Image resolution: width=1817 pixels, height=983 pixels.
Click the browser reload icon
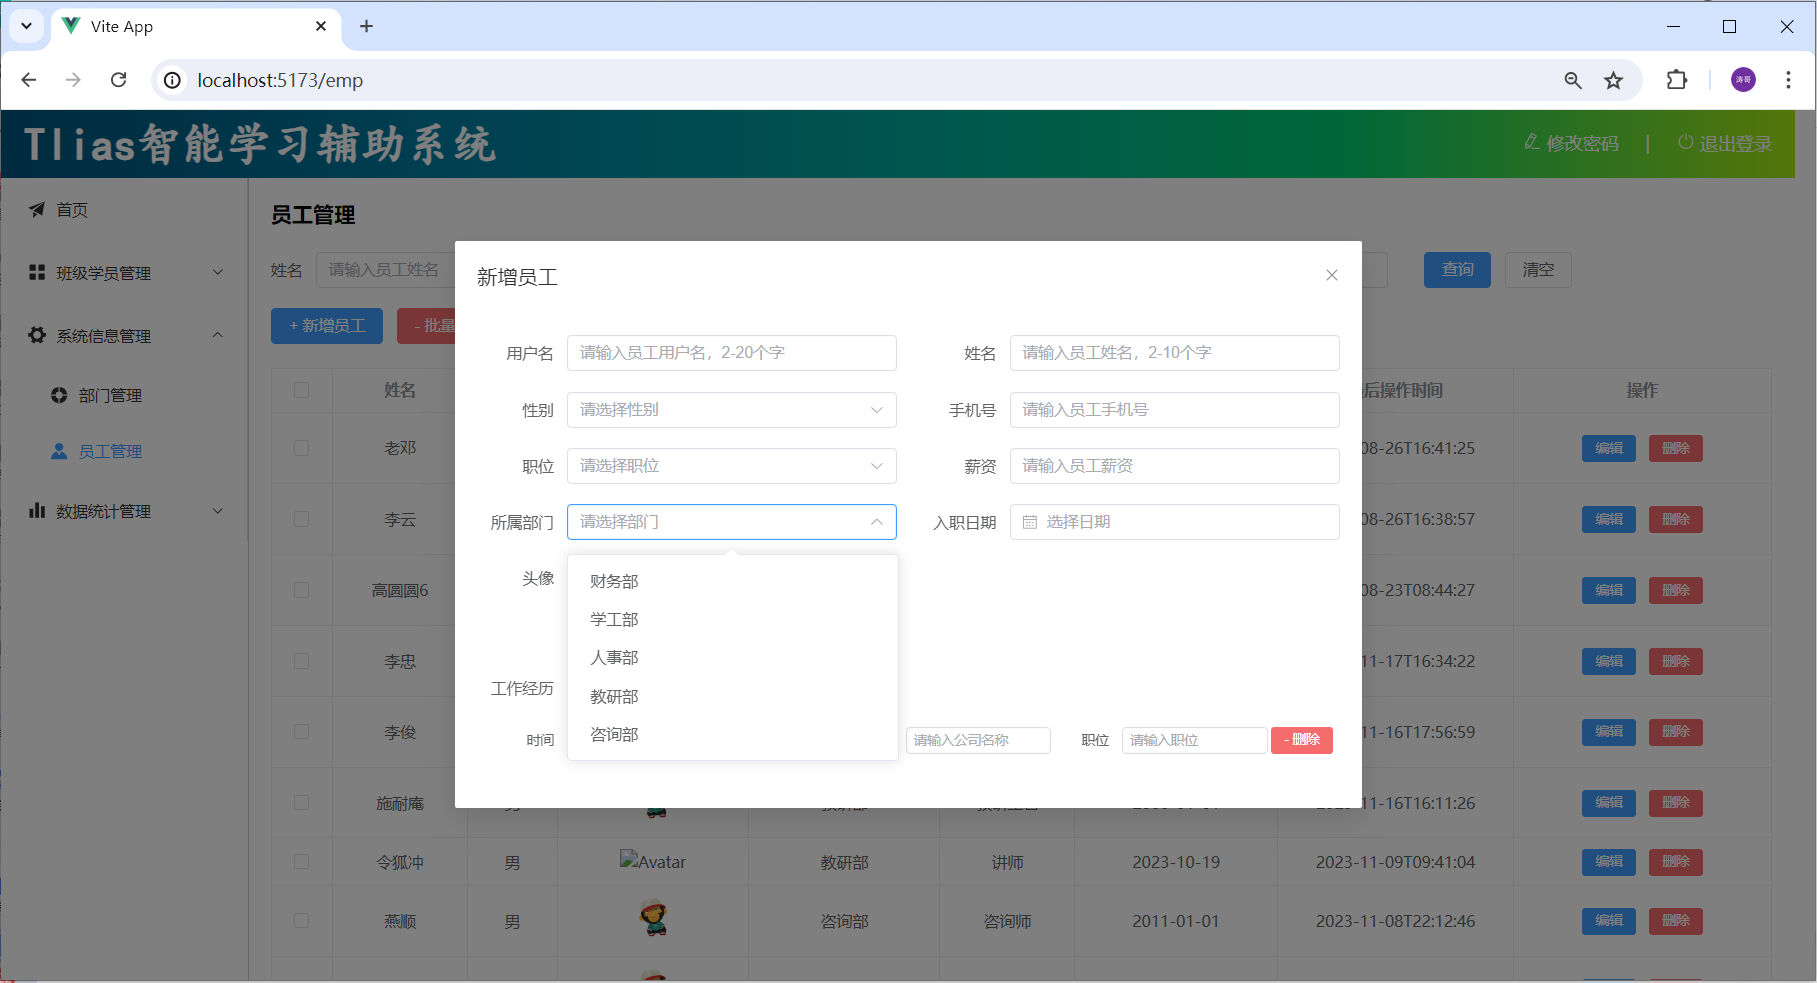pos(118,80)
